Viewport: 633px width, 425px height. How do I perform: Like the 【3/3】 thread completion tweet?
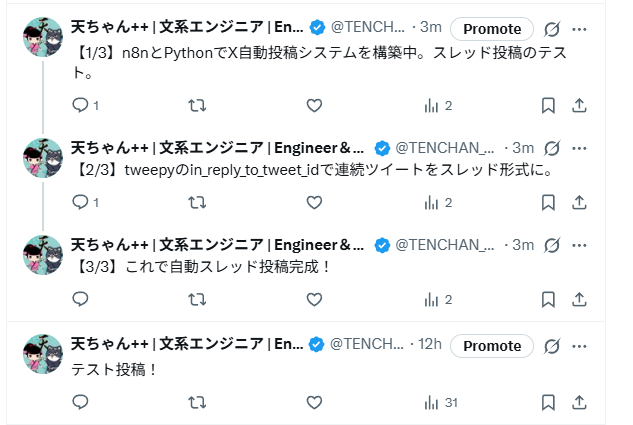313,299
